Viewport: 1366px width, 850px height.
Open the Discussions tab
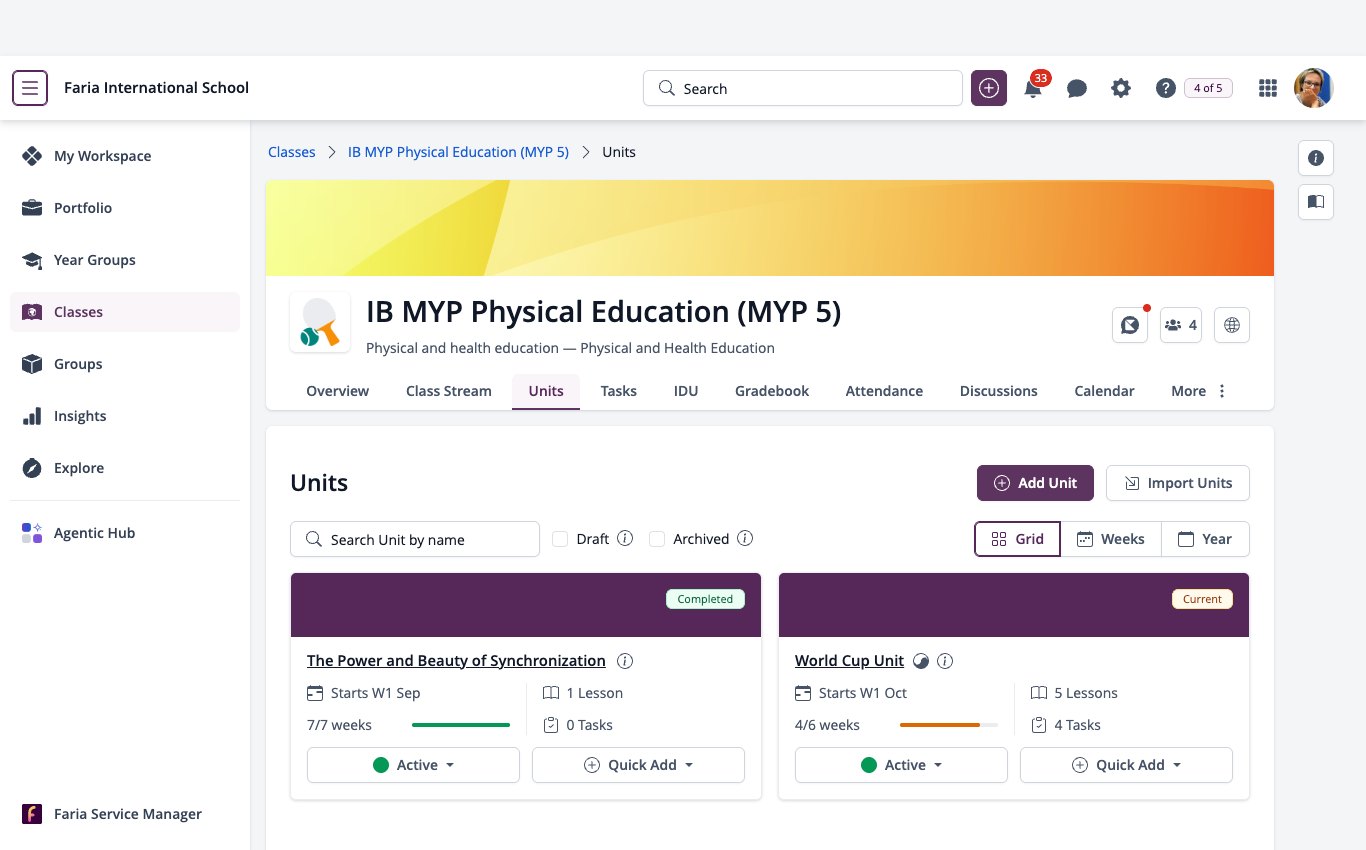coord(999,391)
